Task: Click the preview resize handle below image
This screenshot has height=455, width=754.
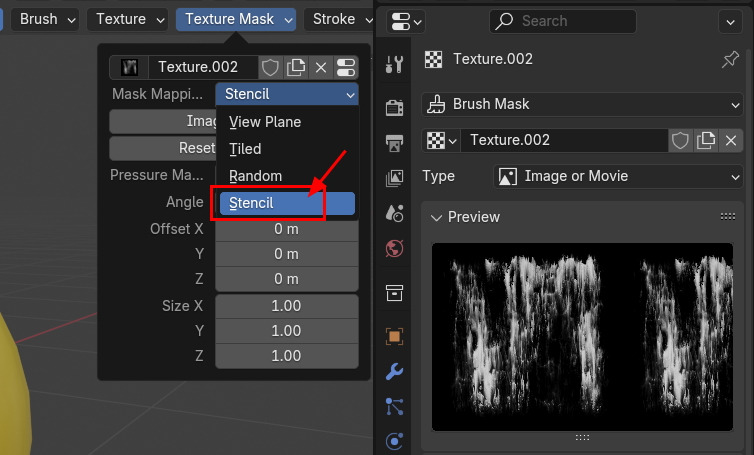Action: [582, 438]
